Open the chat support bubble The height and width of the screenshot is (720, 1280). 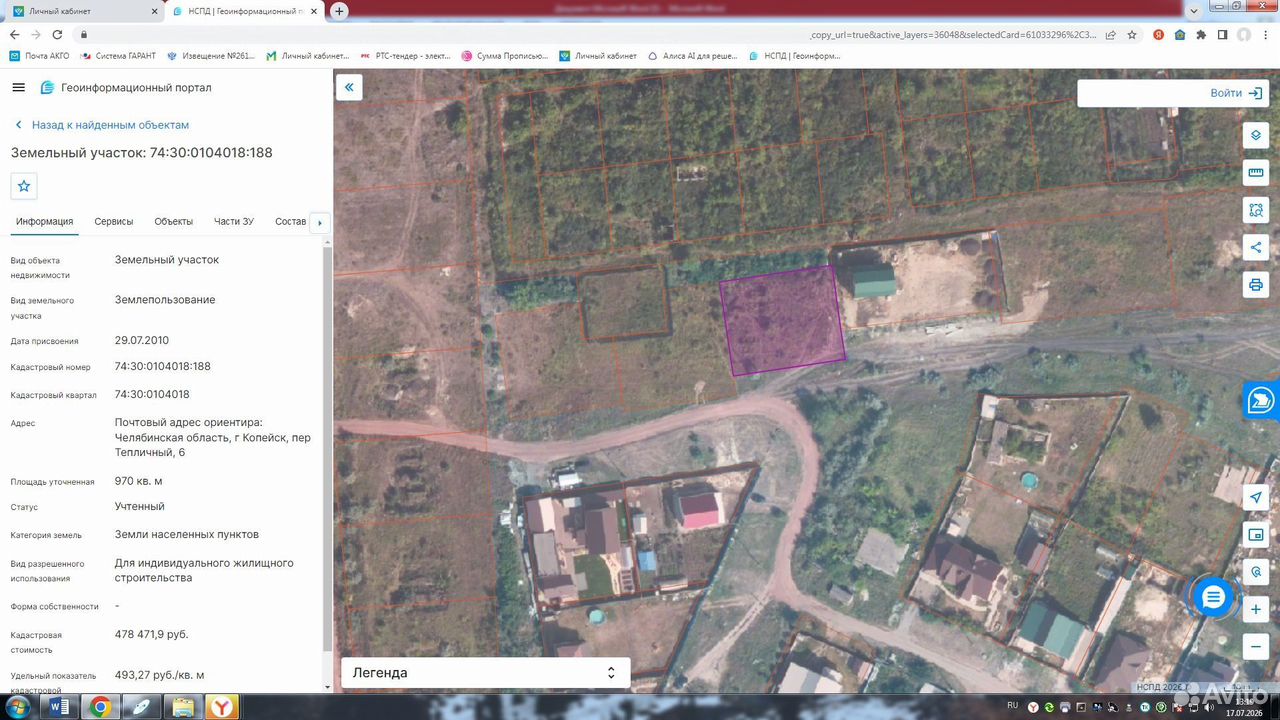[1213, 598]
